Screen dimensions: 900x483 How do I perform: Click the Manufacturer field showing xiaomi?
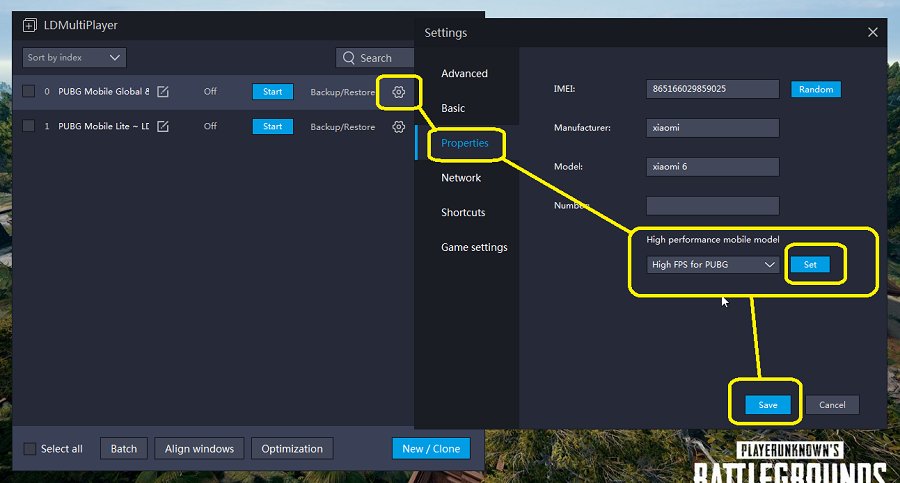(x=712, y=128)
